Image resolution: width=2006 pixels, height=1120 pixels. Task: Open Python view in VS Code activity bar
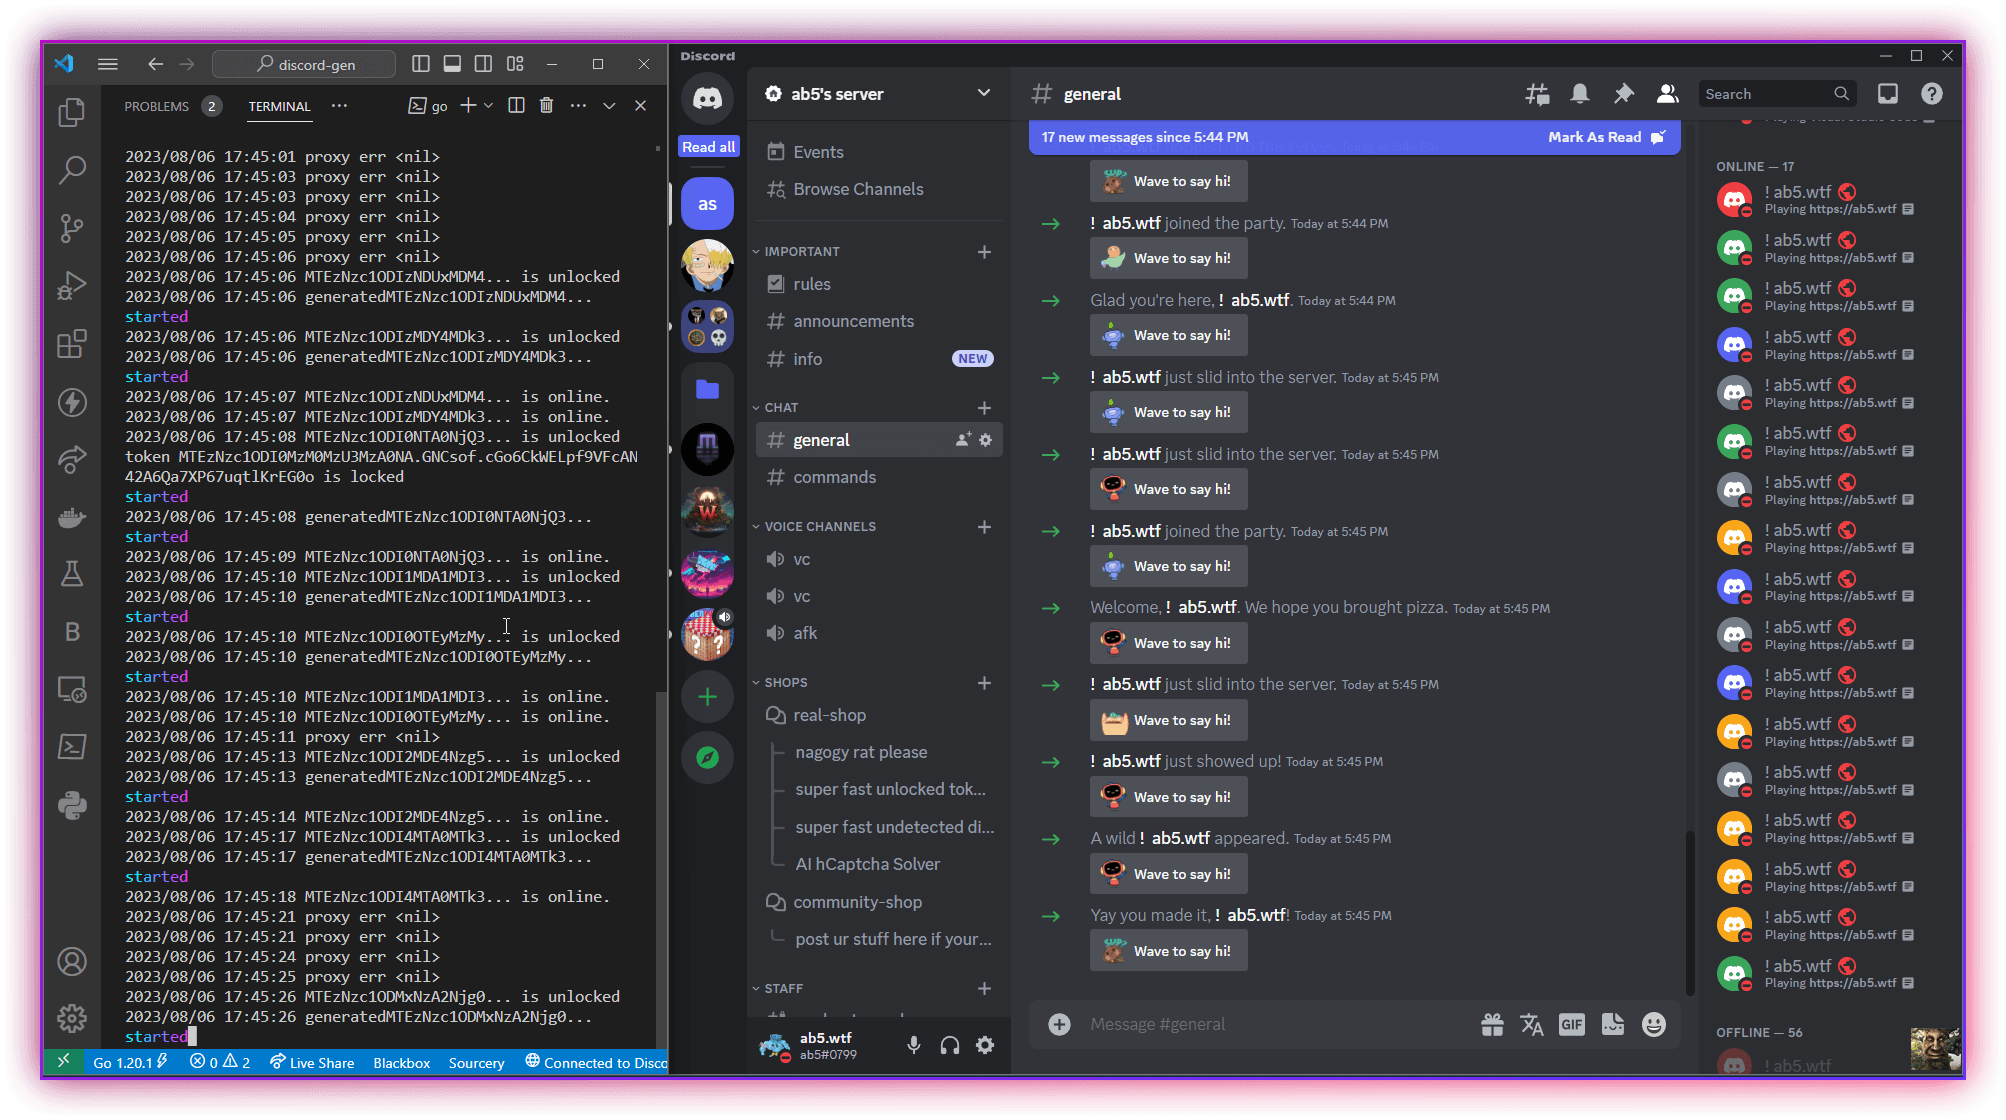coord(72,805)
